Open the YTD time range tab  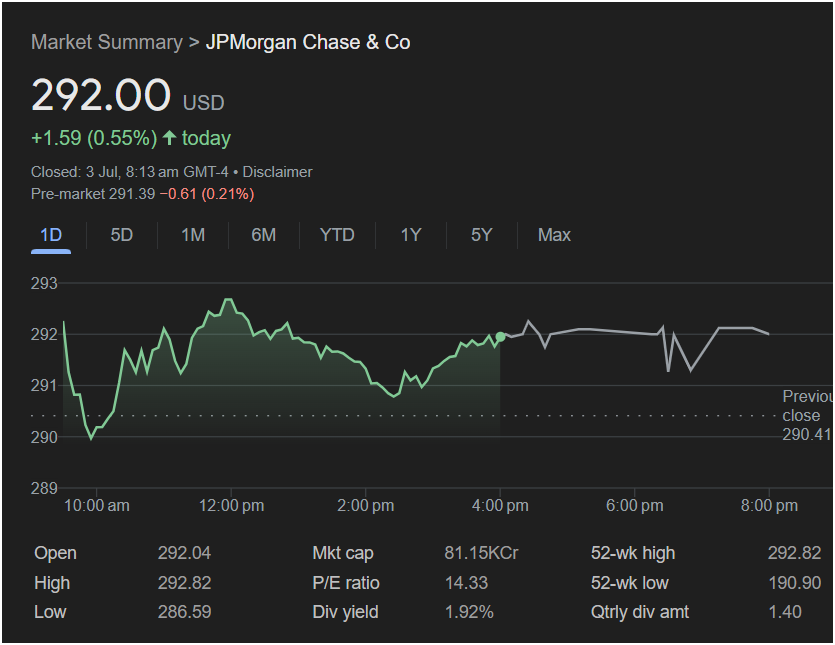pyautogui.click(x=337, y=235)
